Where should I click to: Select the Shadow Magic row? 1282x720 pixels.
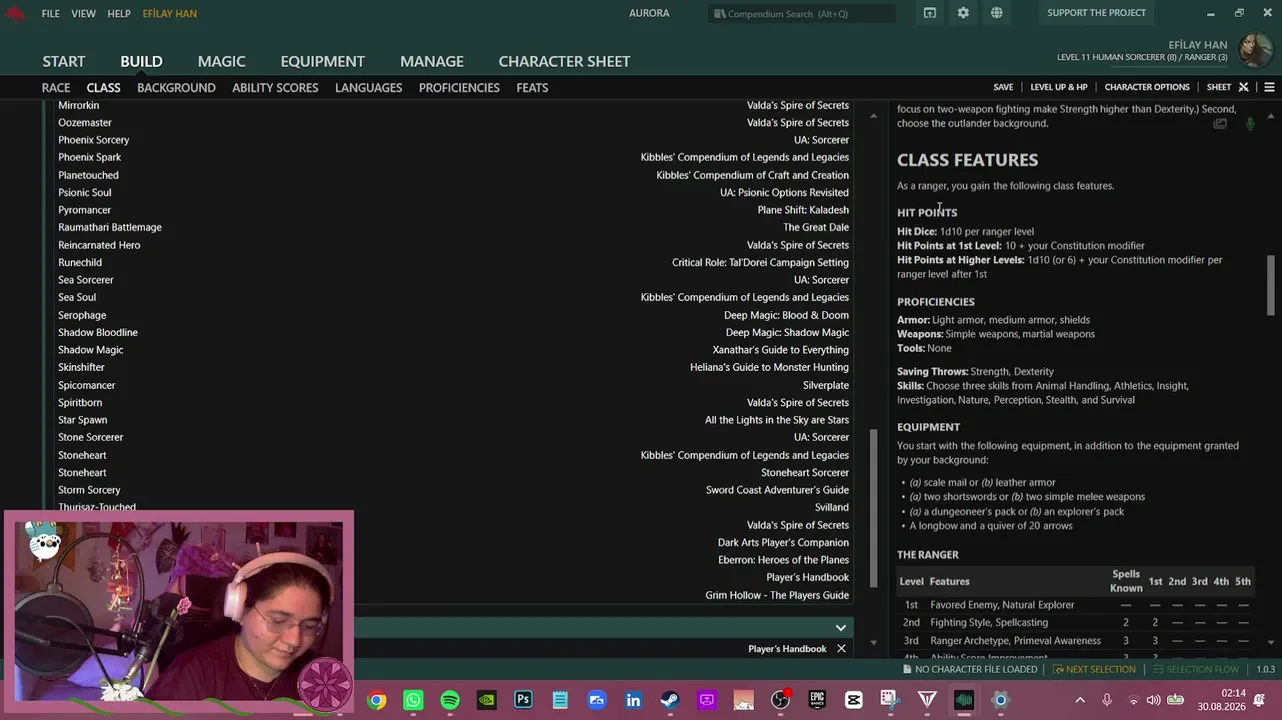pos(454,350)
